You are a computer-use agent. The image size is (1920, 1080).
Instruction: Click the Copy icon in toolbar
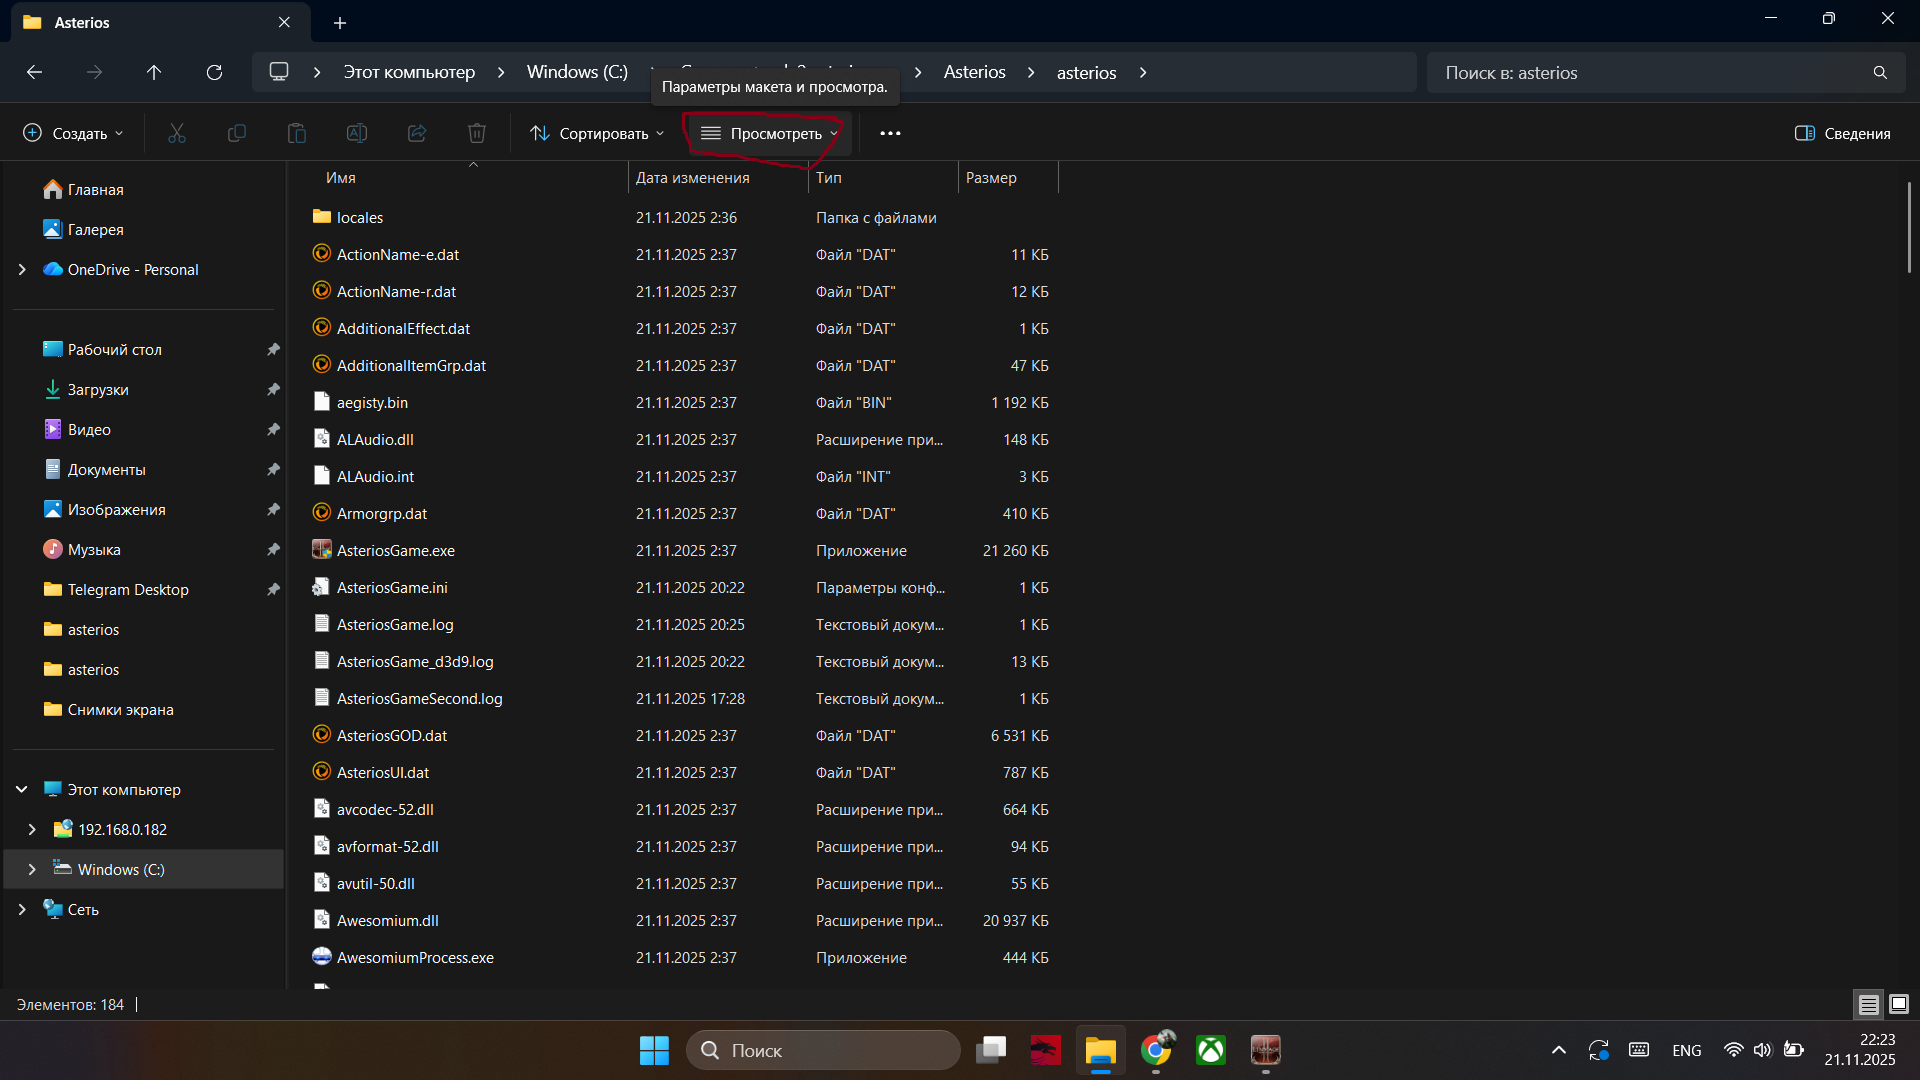[x=237, y=133]
